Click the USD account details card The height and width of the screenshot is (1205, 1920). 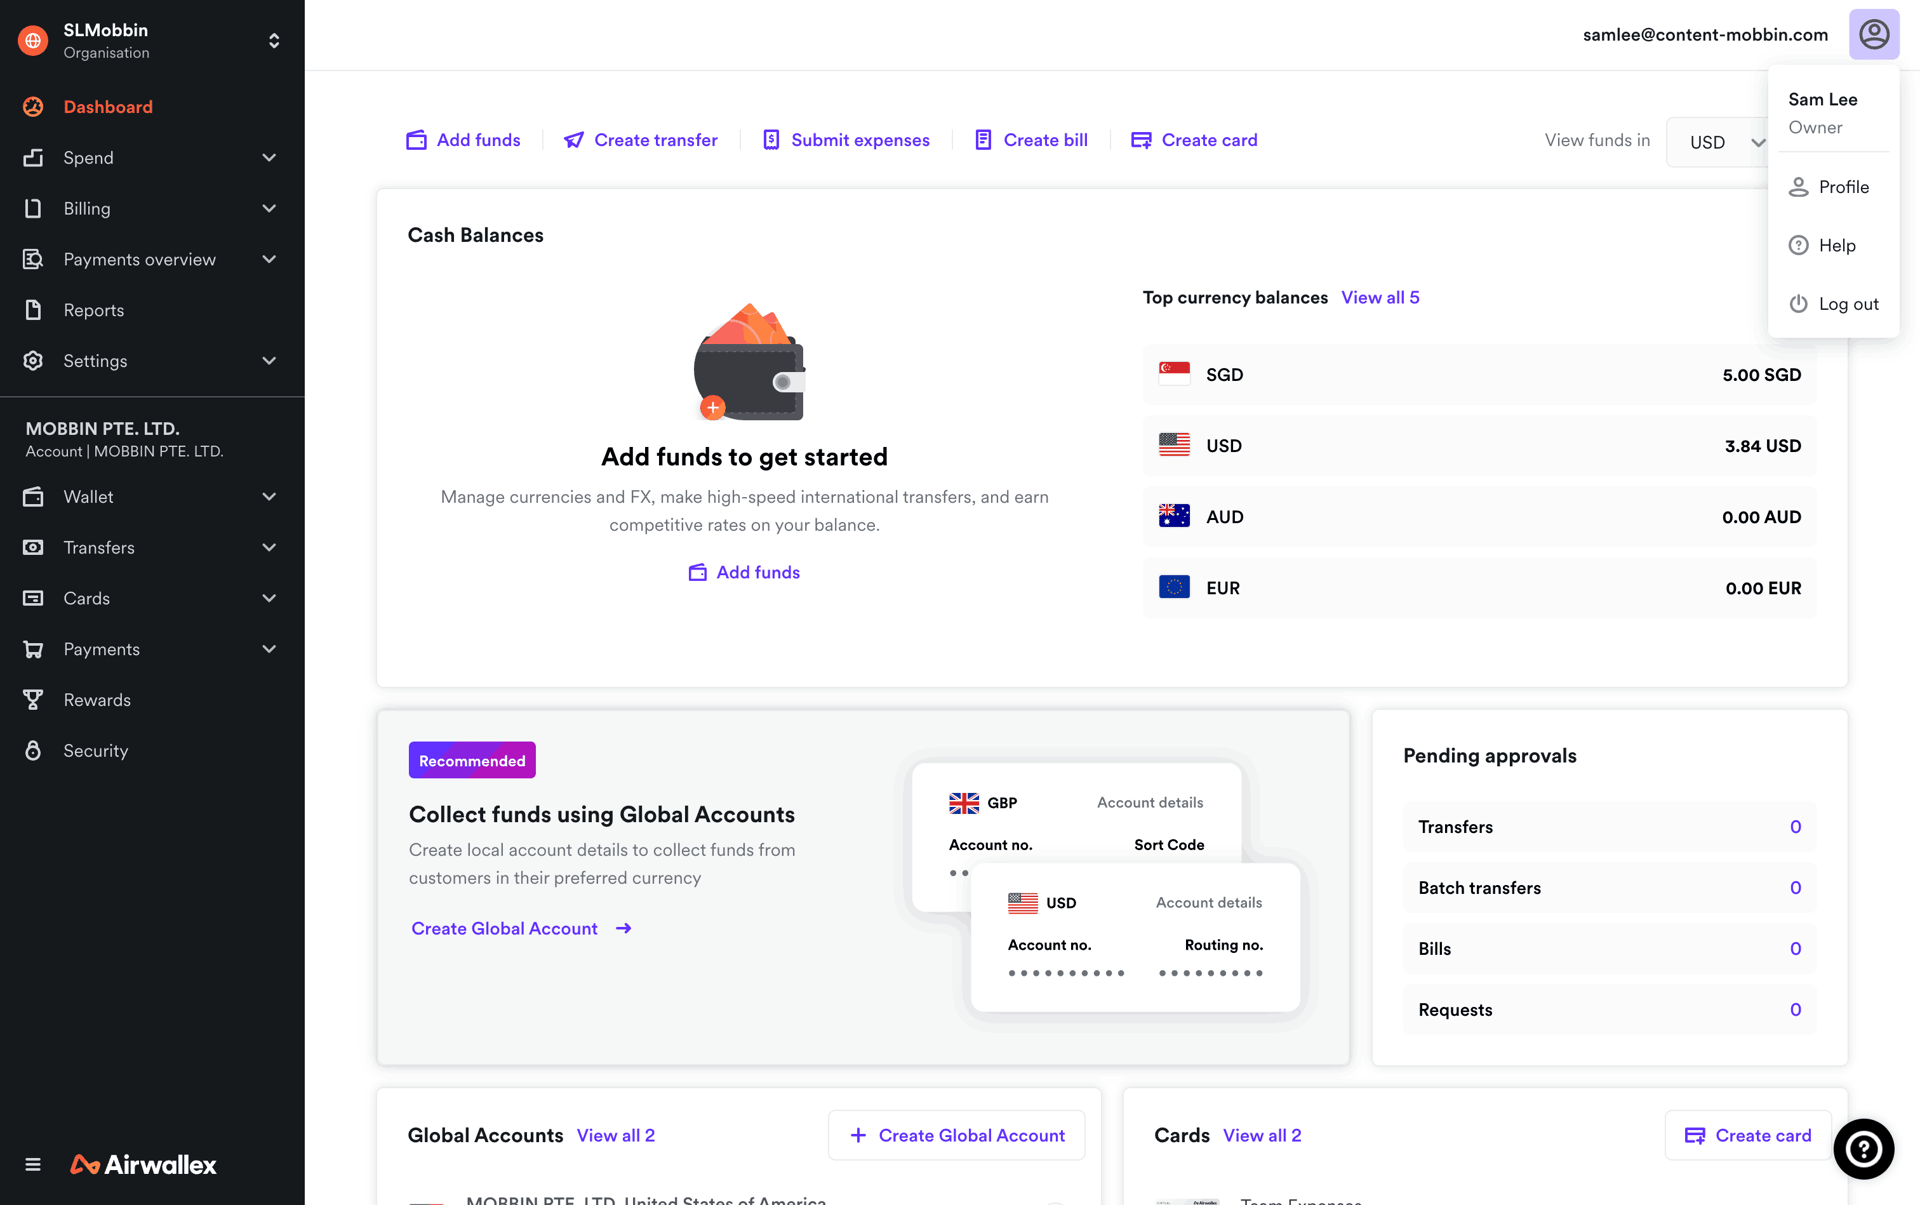[1136, 937]
